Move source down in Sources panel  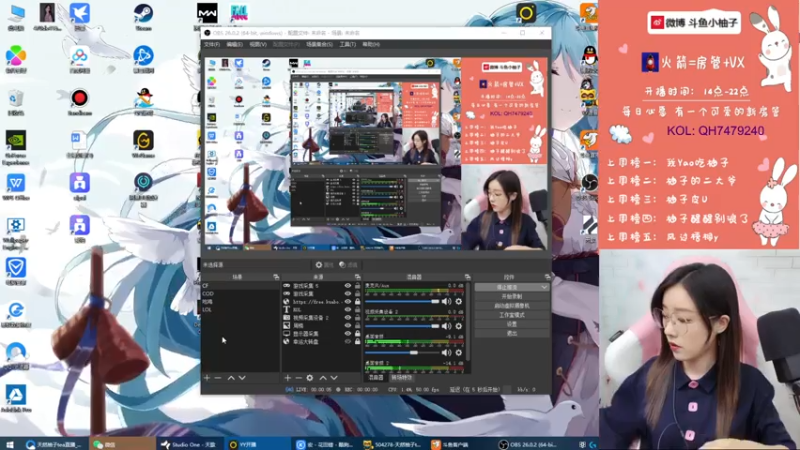coord(334,378)
